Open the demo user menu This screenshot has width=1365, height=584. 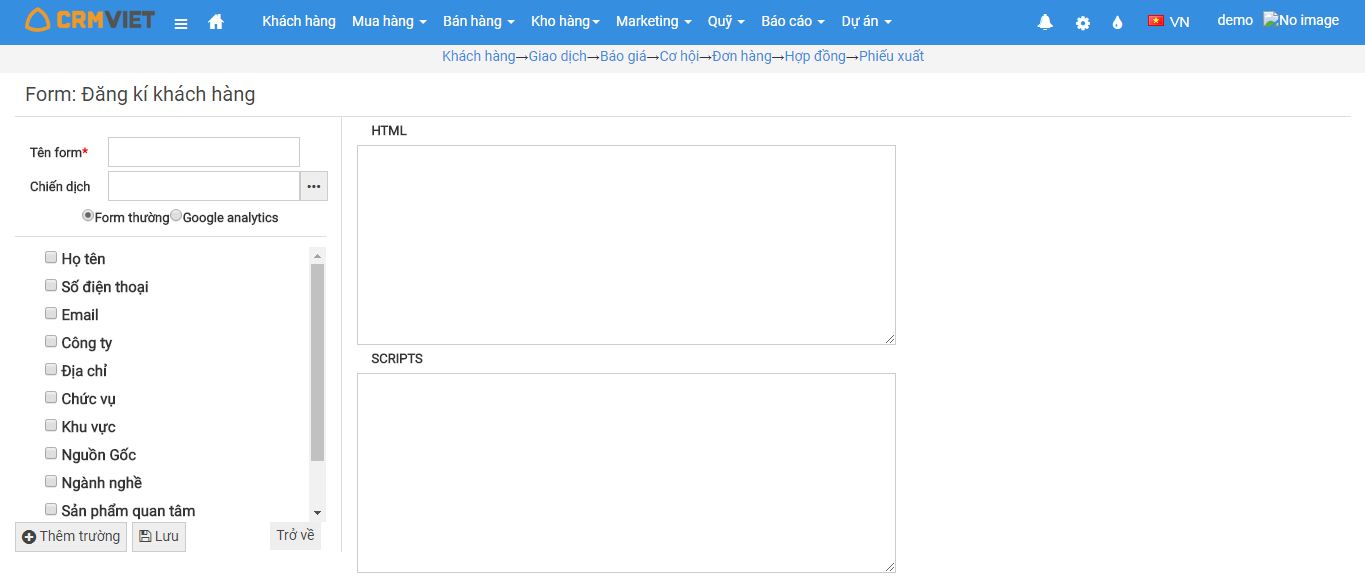1235,20
